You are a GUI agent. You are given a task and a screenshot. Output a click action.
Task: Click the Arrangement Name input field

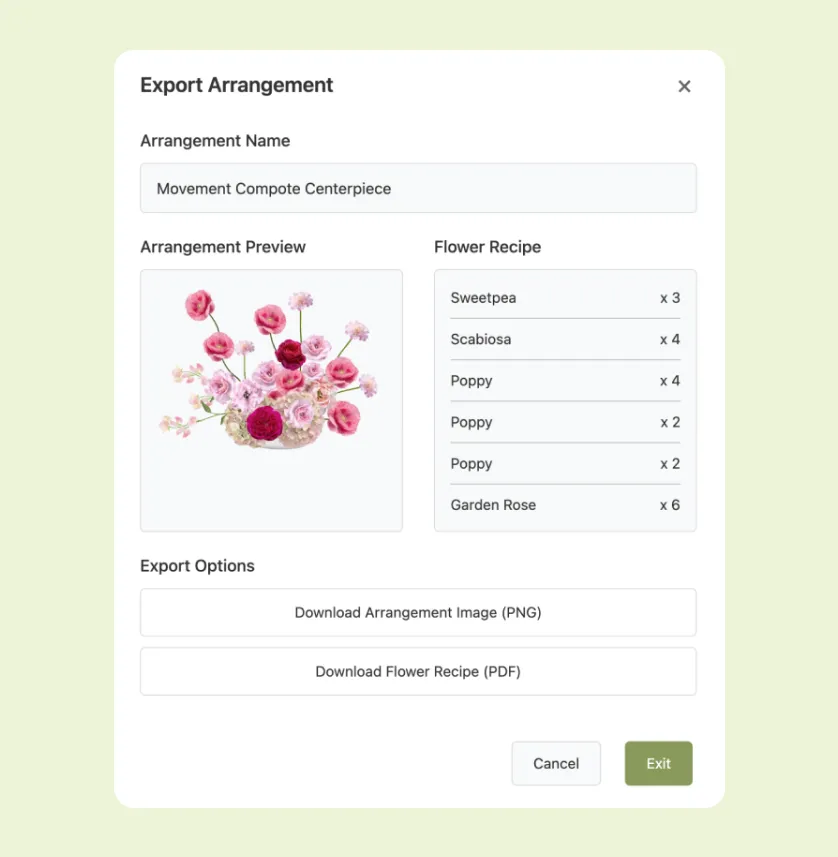pos(418,188)
